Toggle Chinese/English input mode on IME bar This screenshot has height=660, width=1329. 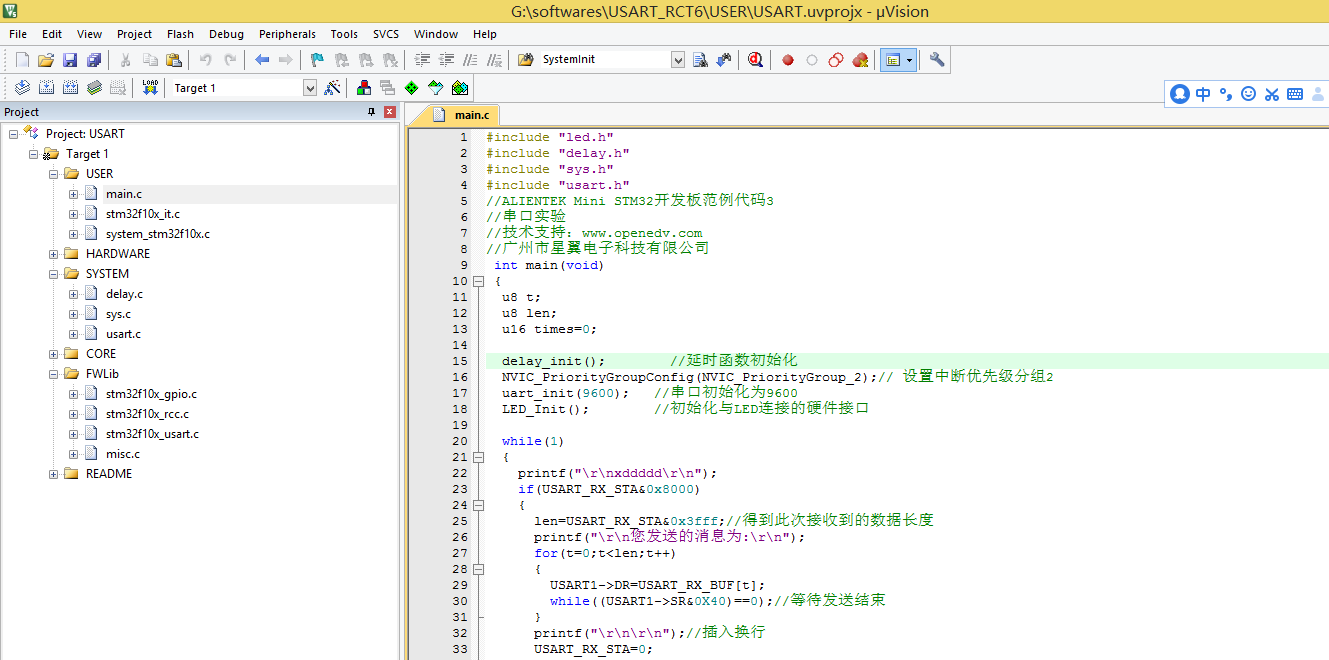(1202, 93)
